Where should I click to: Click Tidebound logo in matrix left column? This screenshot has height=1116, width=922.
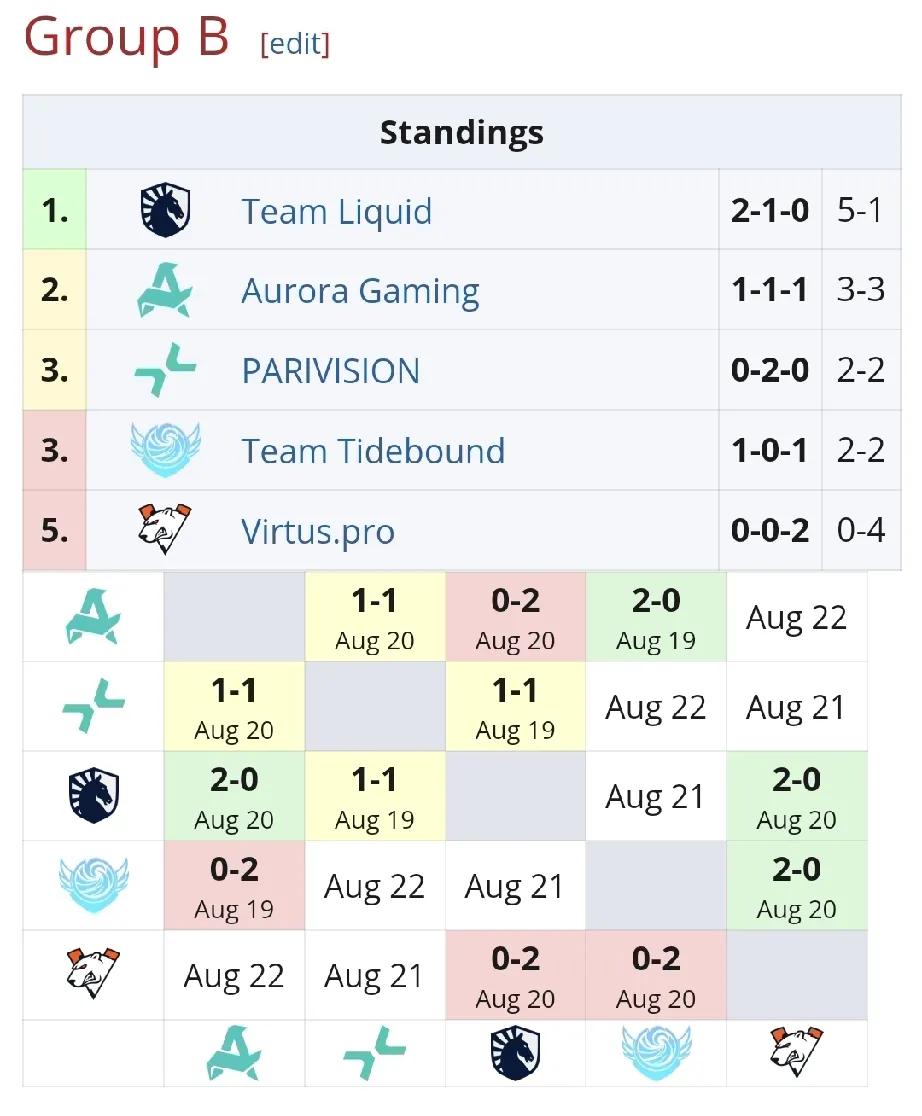point(93,885)
